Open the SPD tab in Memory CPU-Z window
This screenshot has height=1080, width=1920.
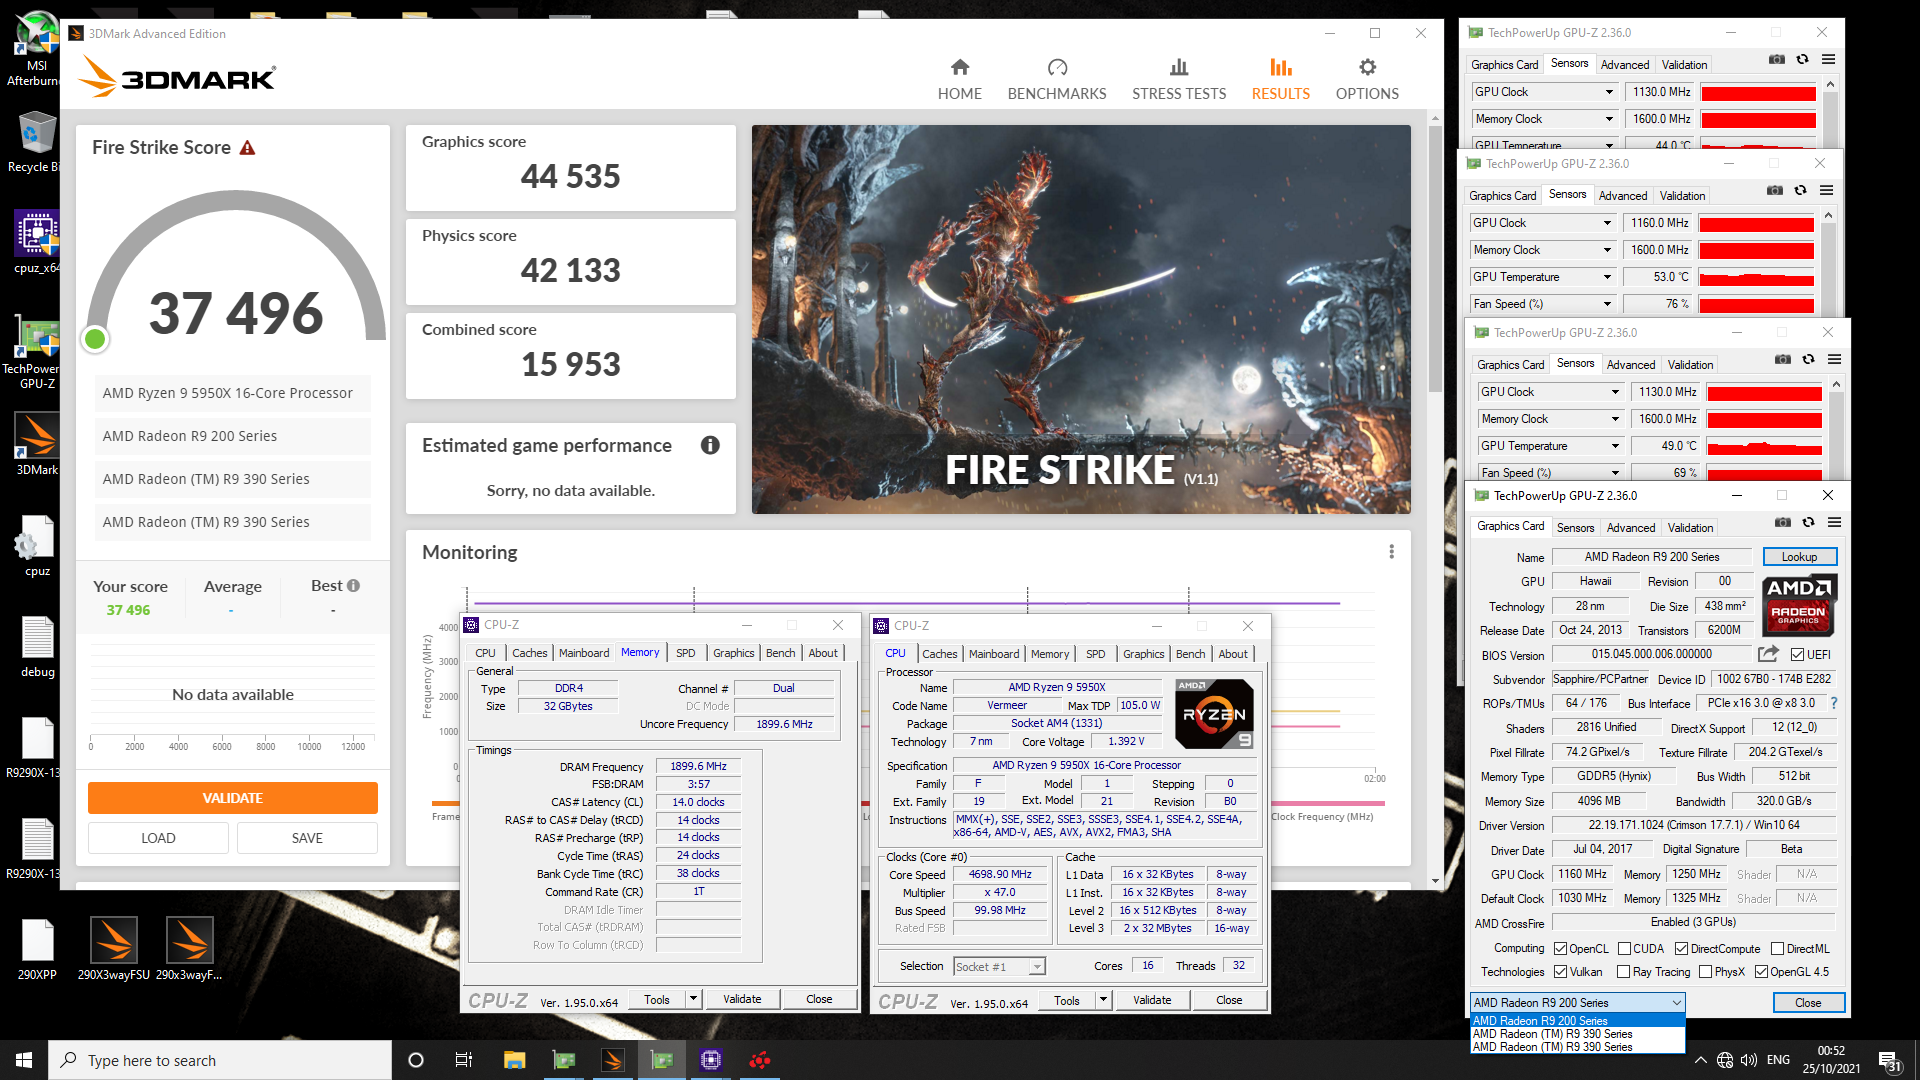pyautogui.click(x=685, y=653)
